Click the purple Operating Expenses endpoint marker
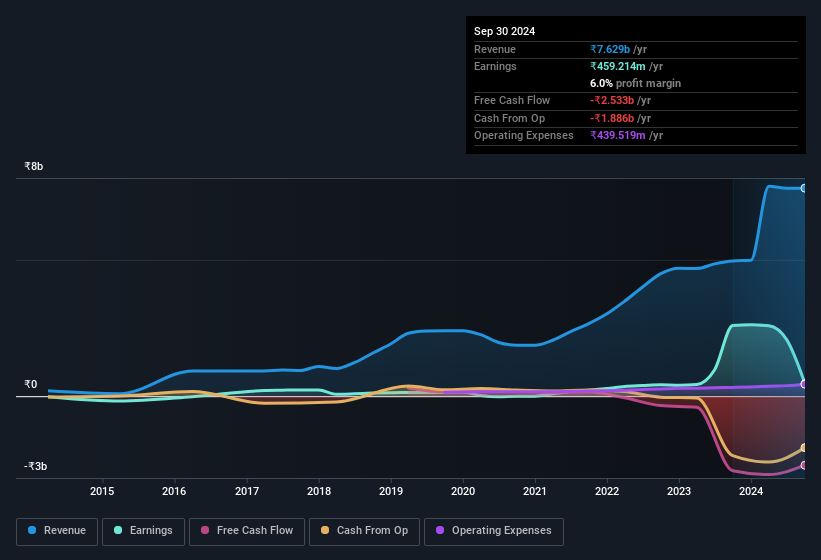The image size is (821, 560). 803,384
